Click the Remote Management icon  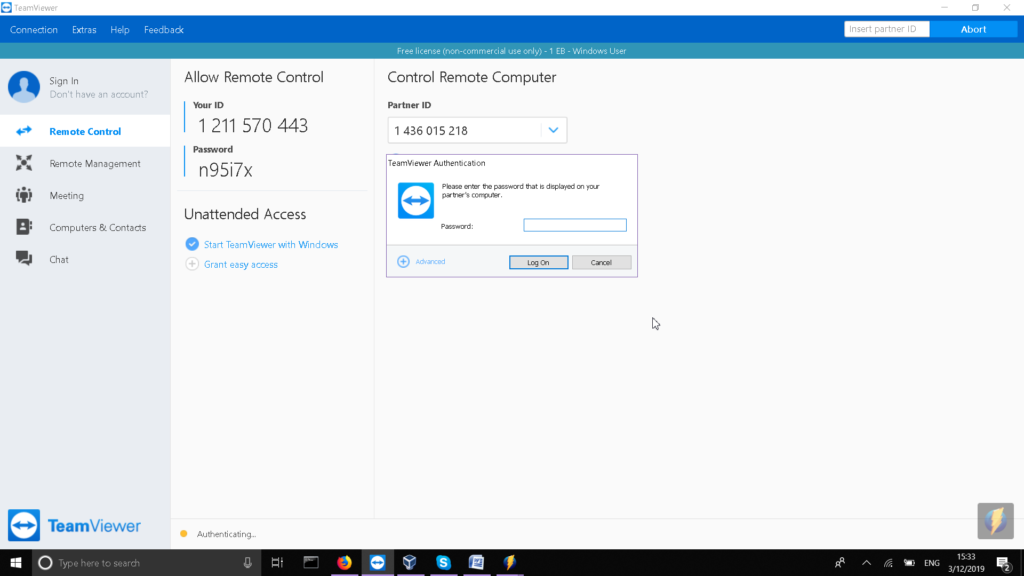pyautogui.click(x=24, y=163)
